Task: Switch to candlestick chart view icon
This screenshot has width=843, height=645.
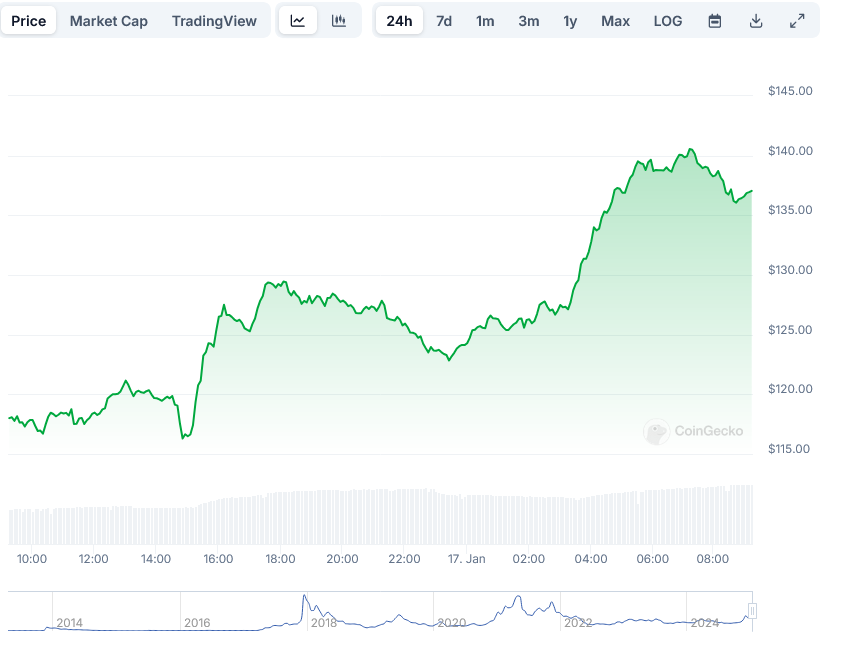Action: 339,21
